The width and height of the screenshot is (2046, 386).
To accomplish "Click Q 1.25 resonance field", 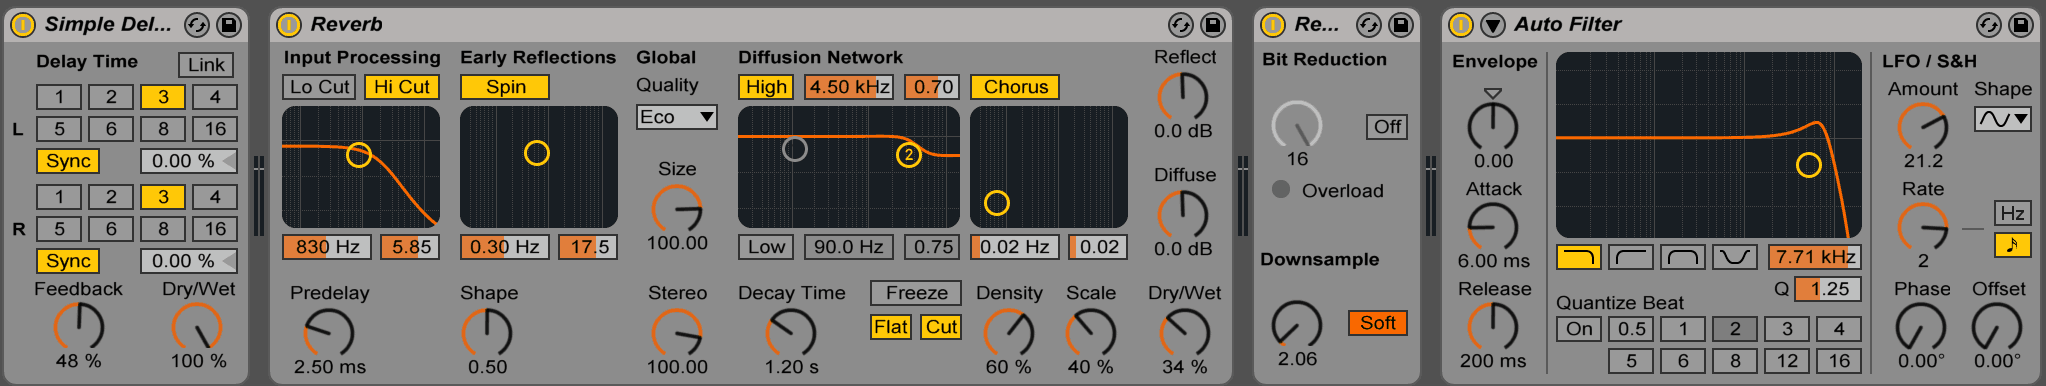I will [1828, 289].
